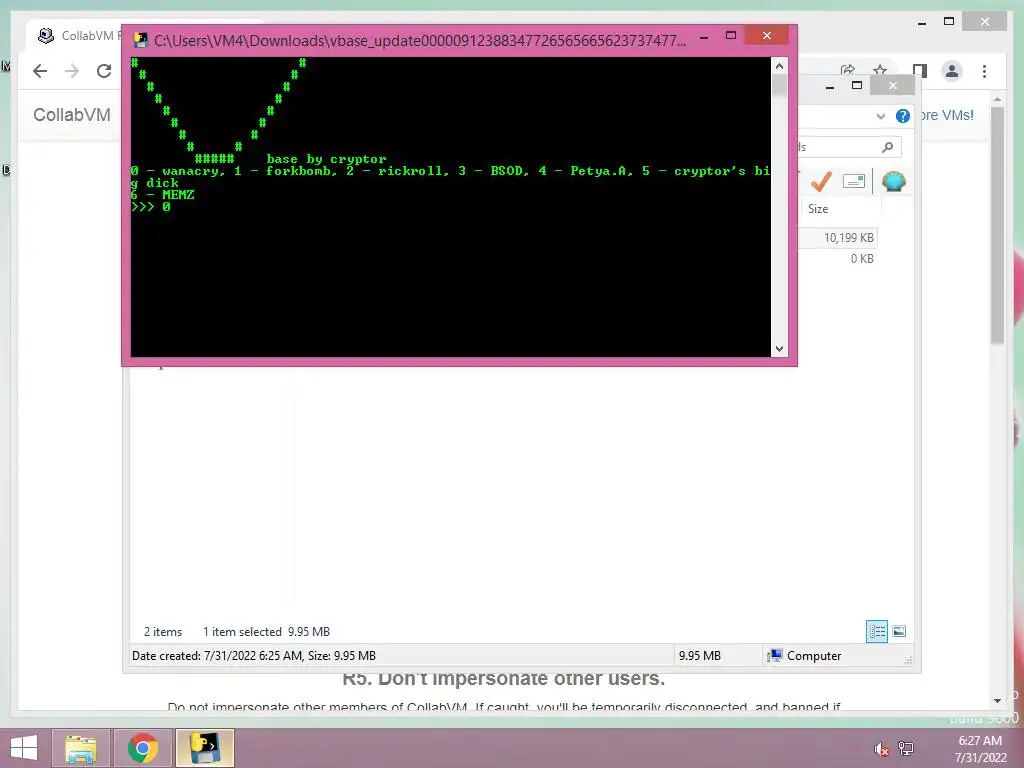Viewport: 1024px width, 768px height.
Task: Open File Explorer help question mark
Action: pyautogui.click(x=903, y=116)
